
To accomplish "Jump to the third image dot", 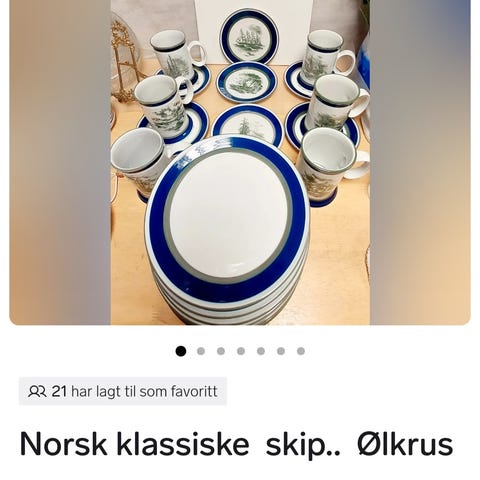I will click(x=221, y=351).
